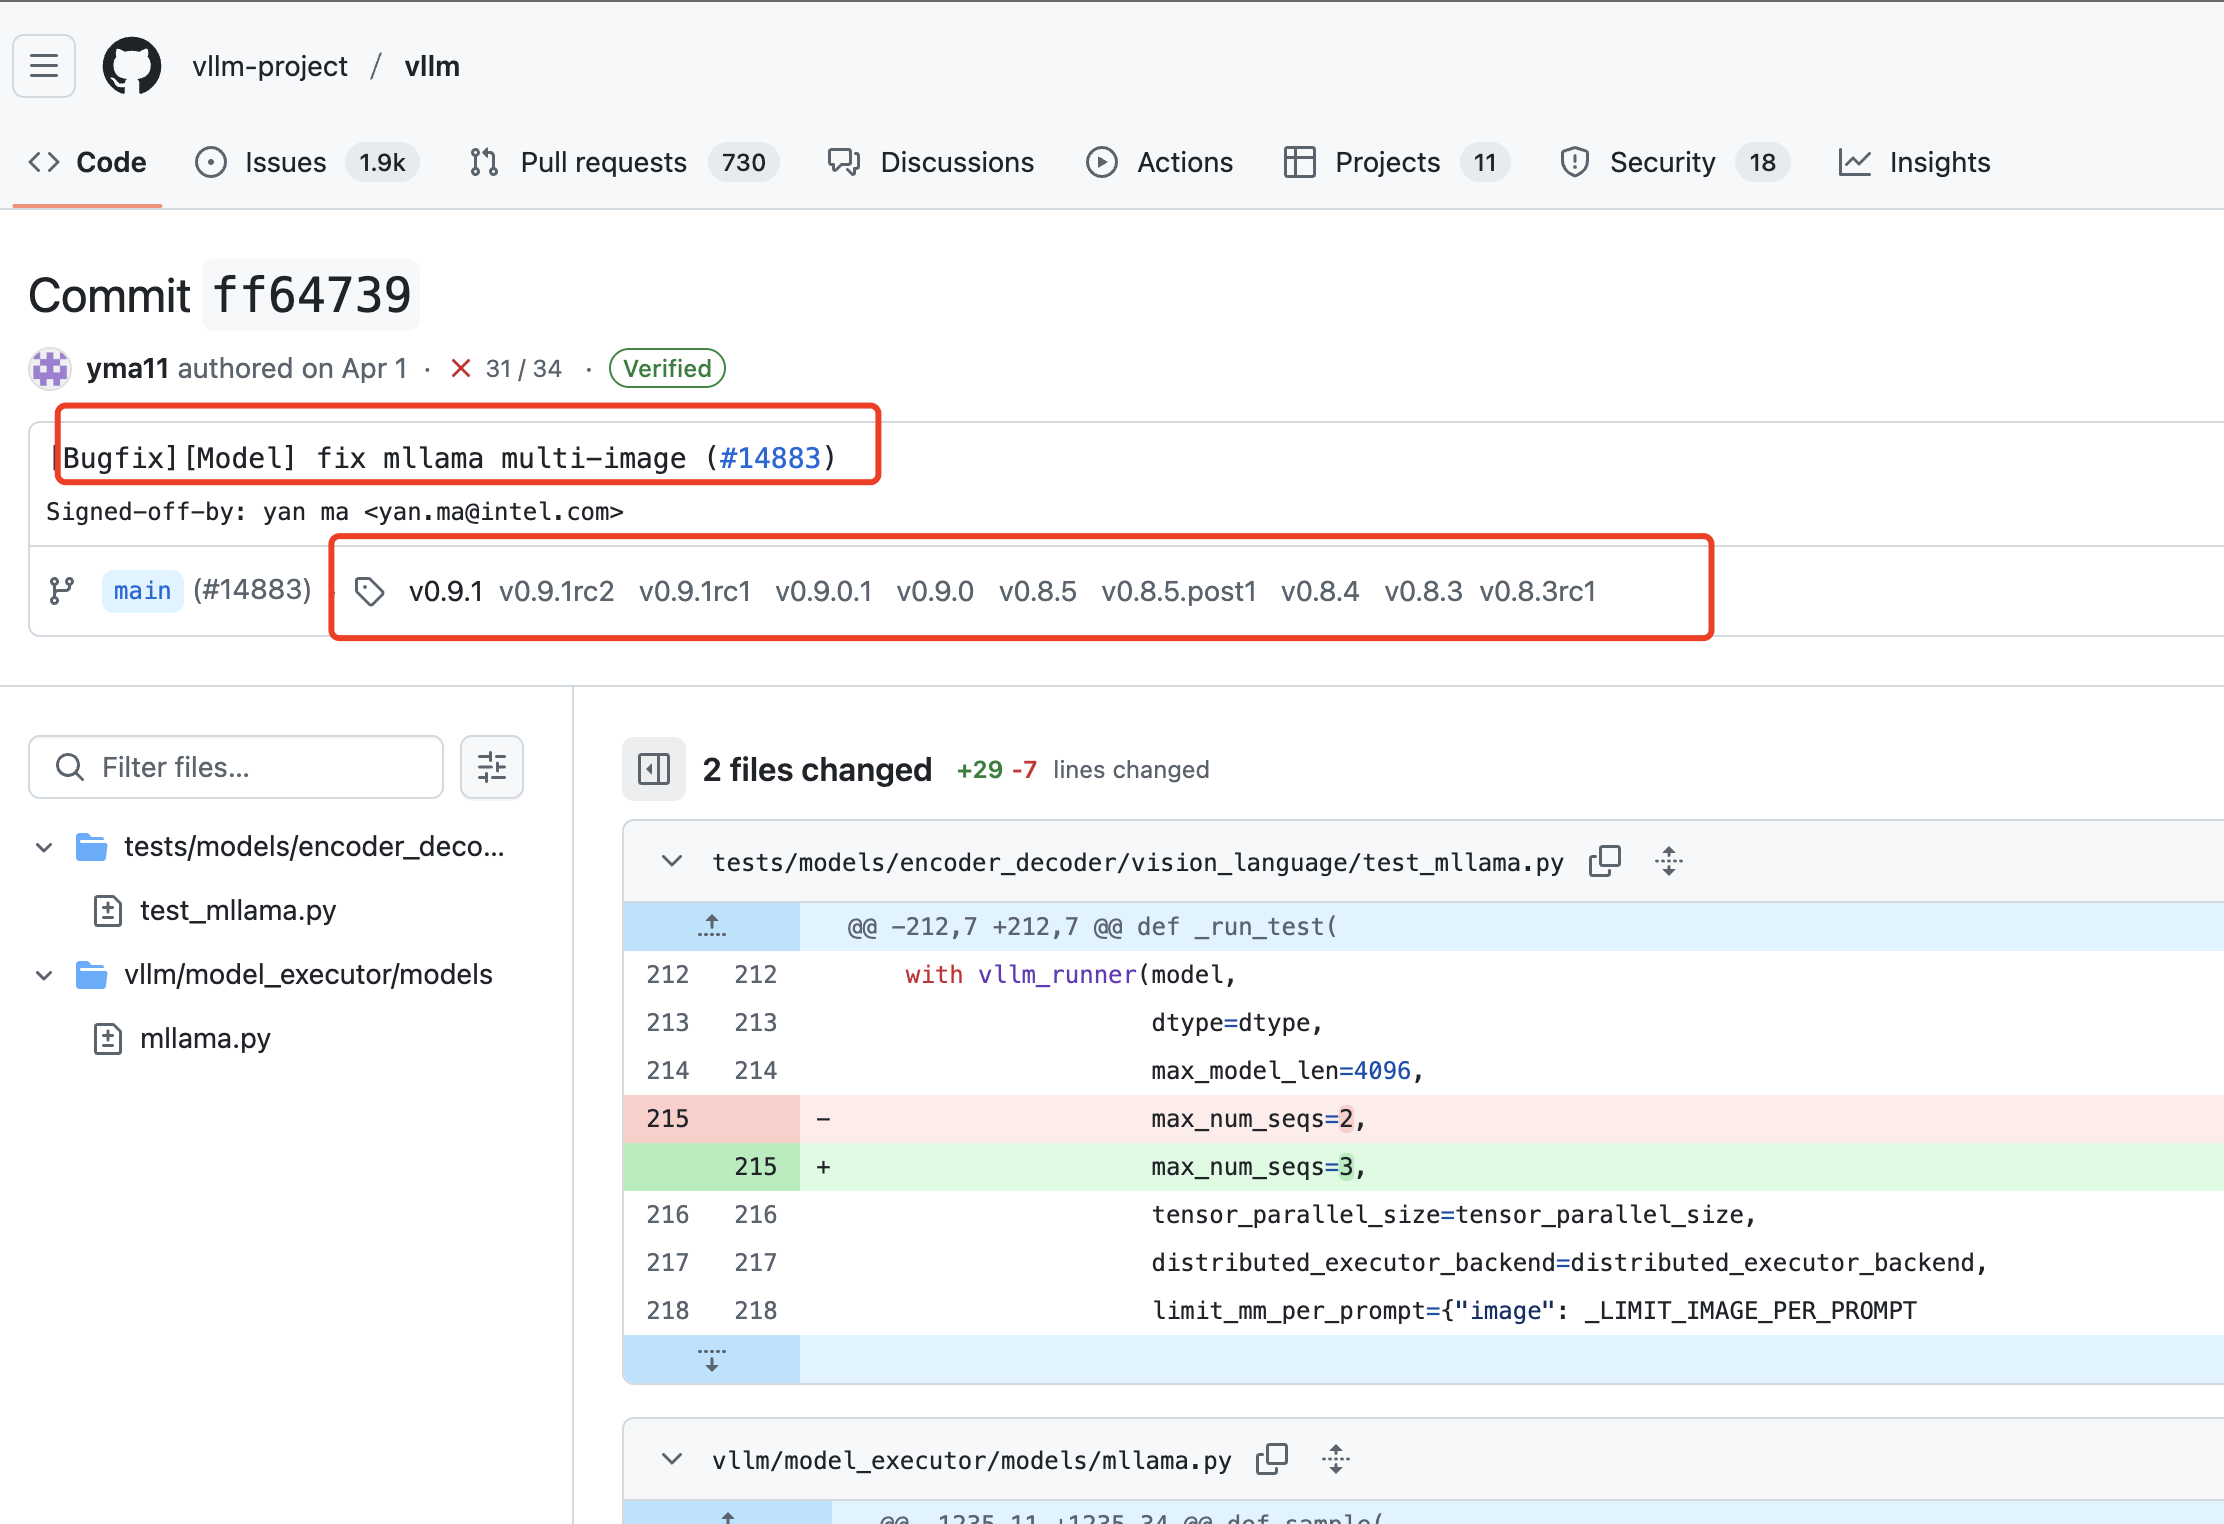Click the yma11 author avatar
Screen dimensions: 2224x1524
(50, 368)
